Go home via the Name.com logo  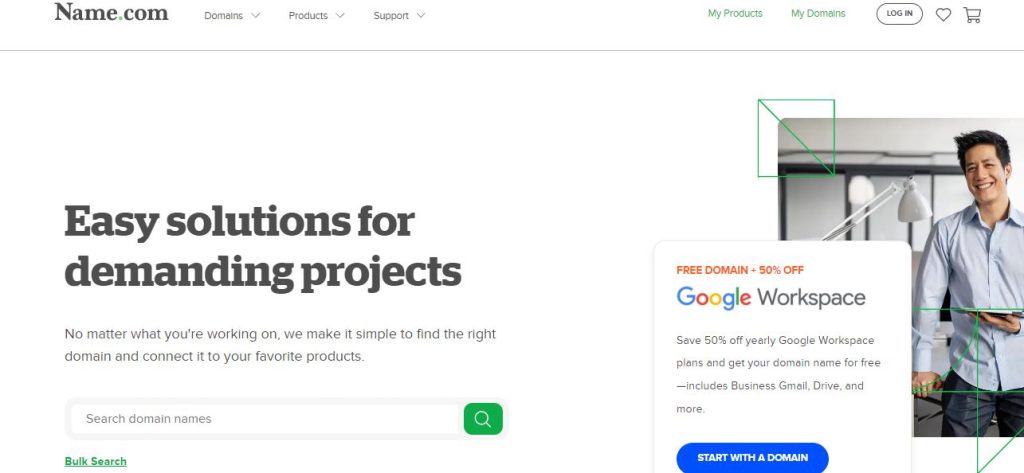(x=111, y=12)
